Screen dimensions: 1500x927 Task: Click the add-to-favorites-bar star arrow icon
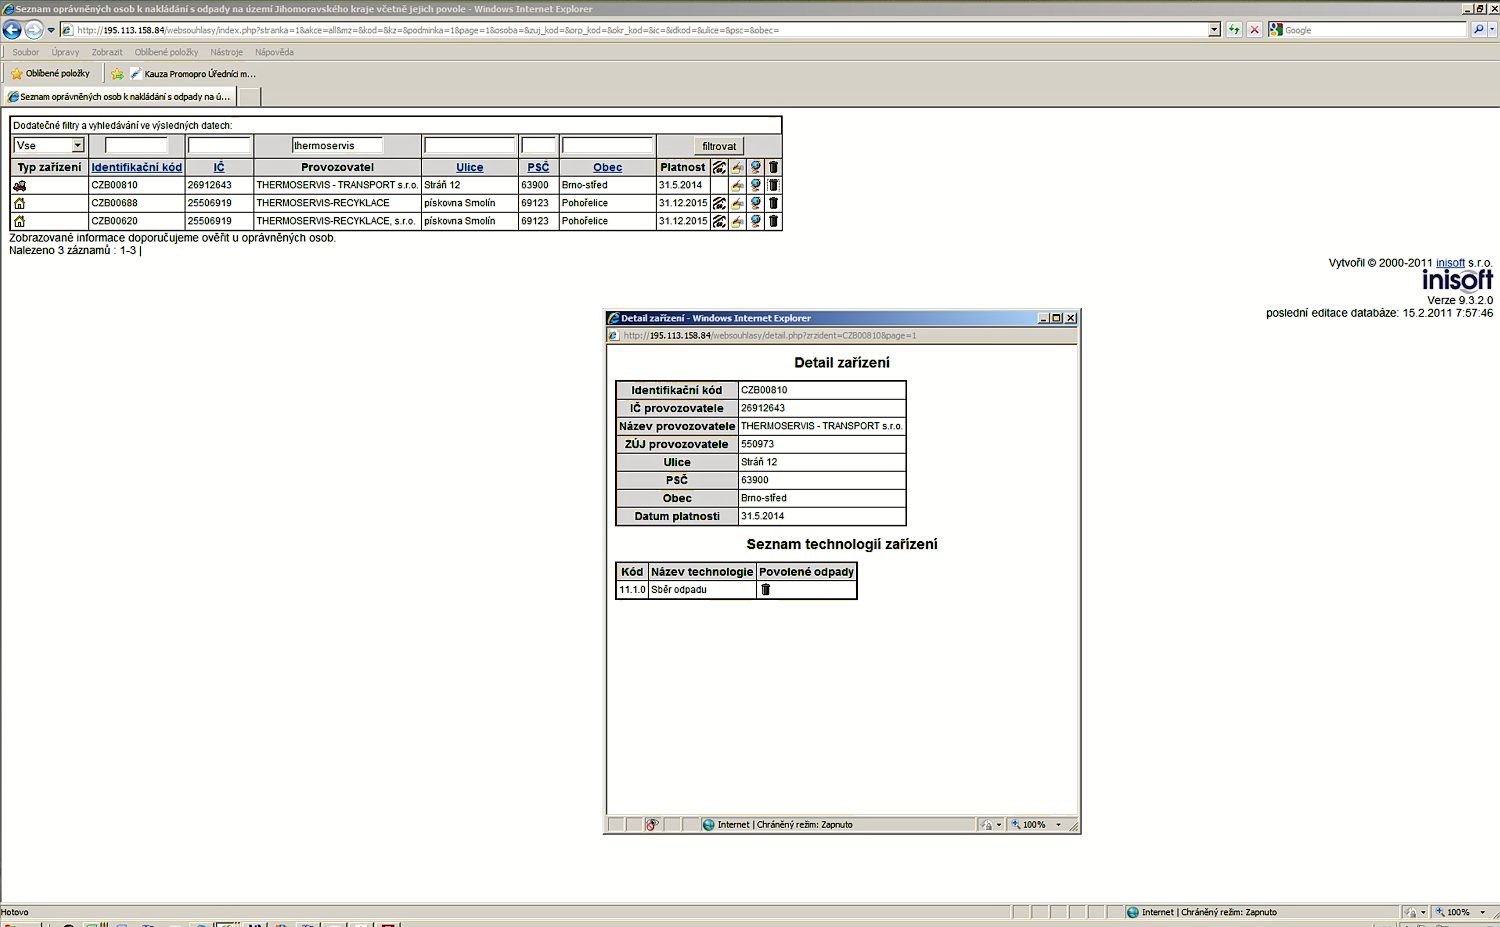click(x=117, y=74)
